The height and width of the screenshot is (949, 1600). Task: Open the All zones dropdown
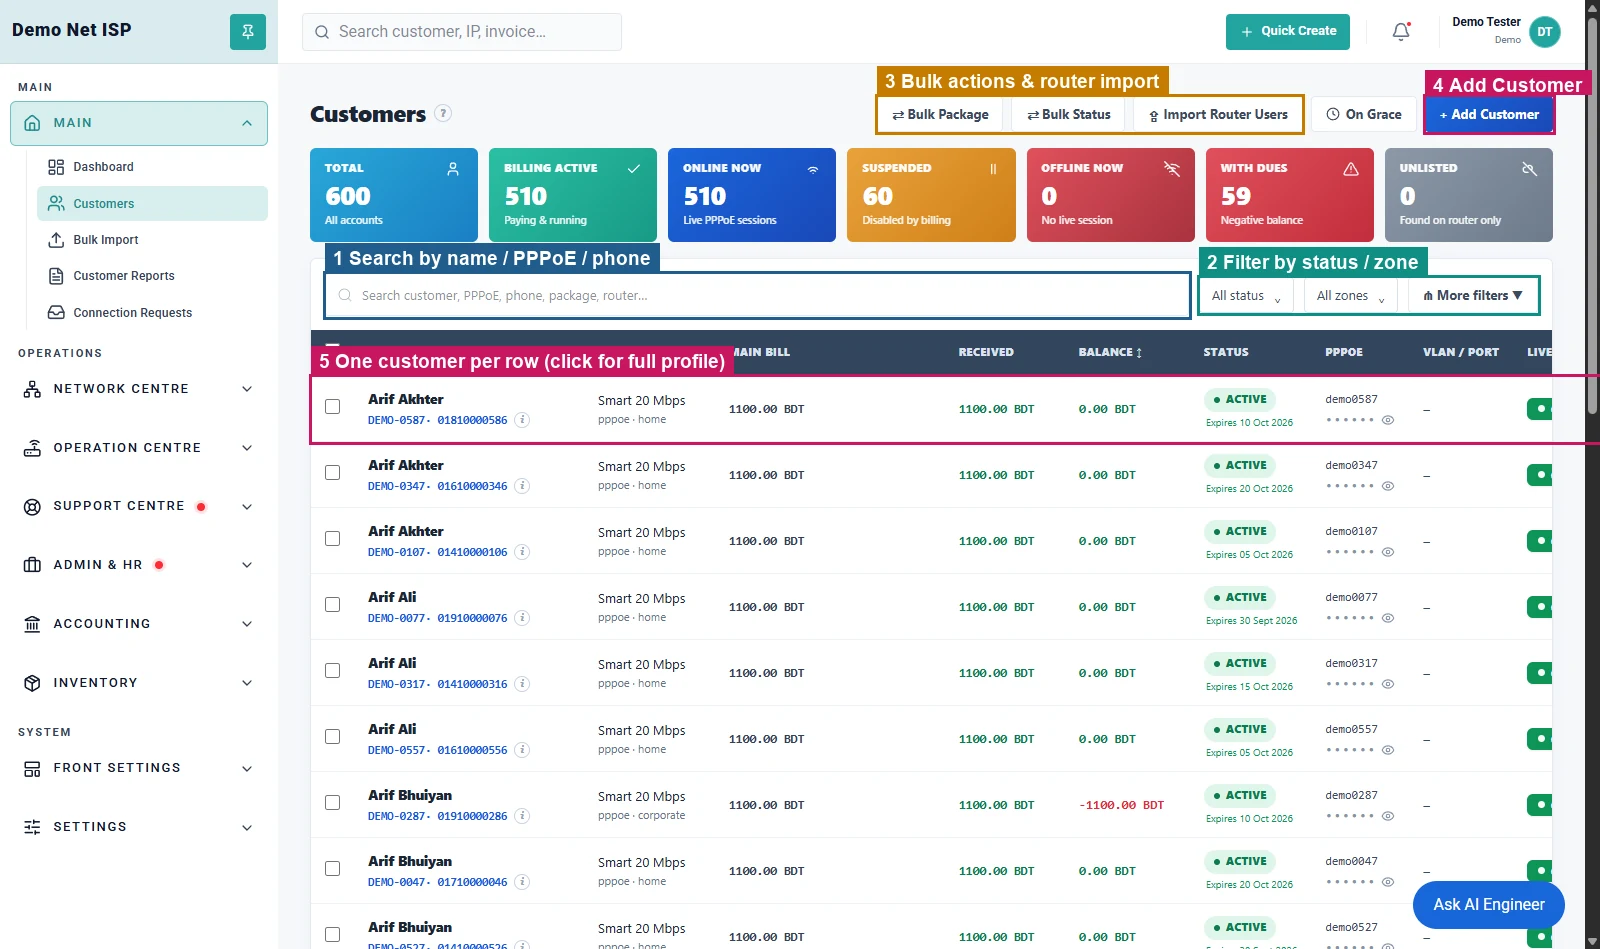(1351, 296)
